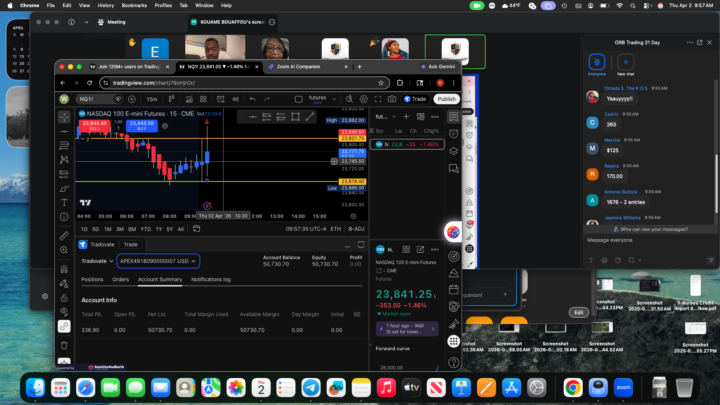Open the Alerts panel in right sidebar
720x405 pixels.
point(454,134)
